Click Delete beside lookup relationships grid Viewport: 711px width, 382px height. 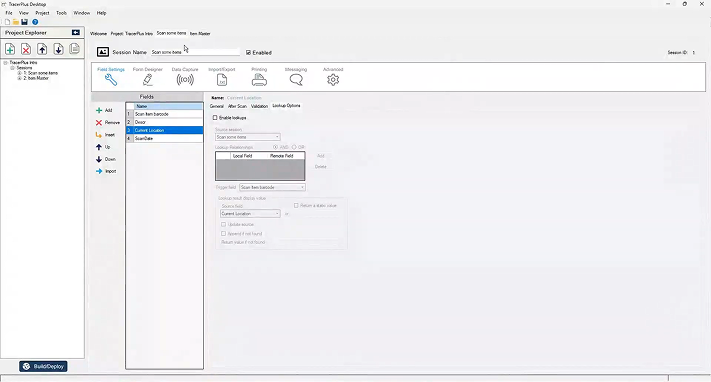pos(321,167)
